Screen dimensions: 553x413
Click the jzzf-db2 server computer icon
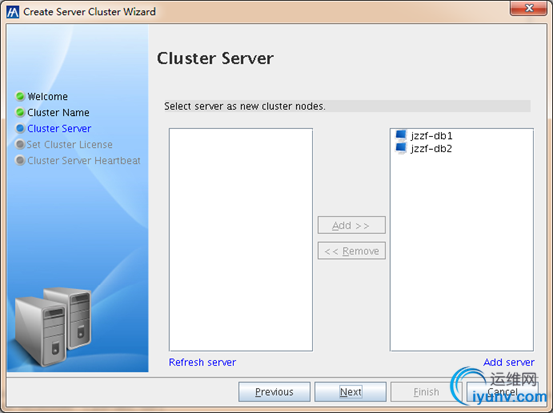(x=401, y=148)
